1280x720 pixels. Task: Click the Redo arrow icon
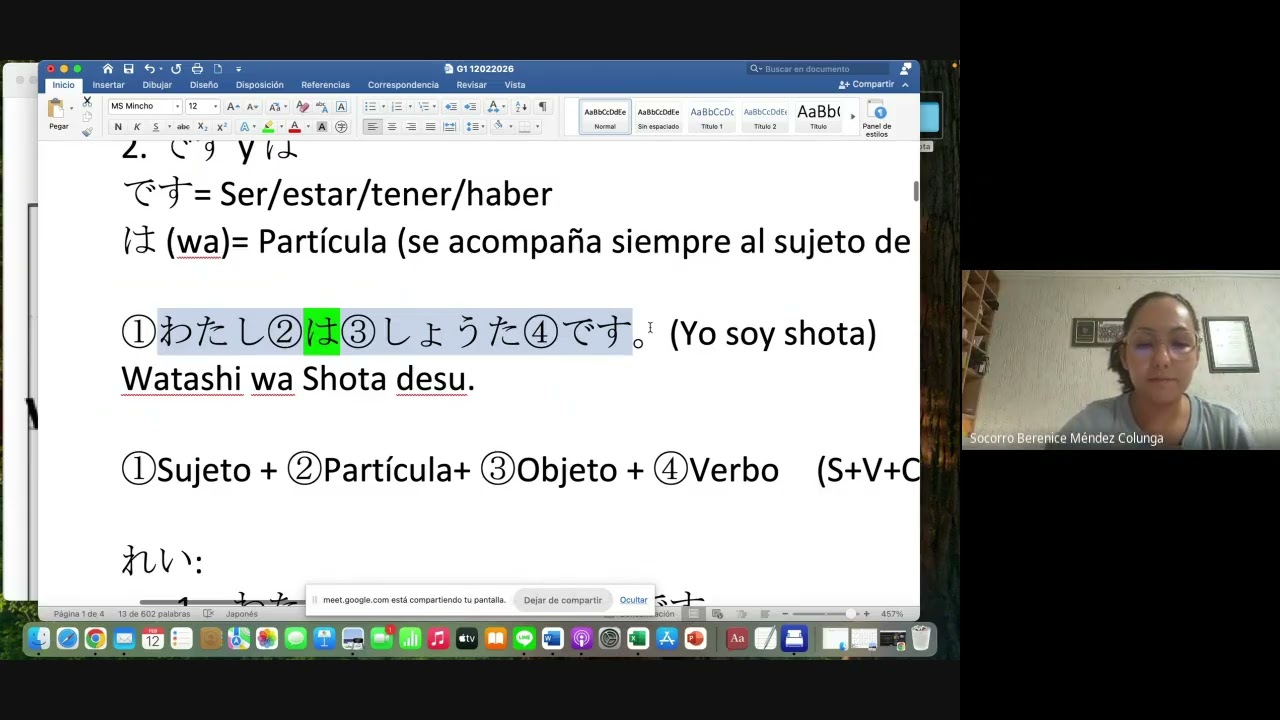[176, 69]
